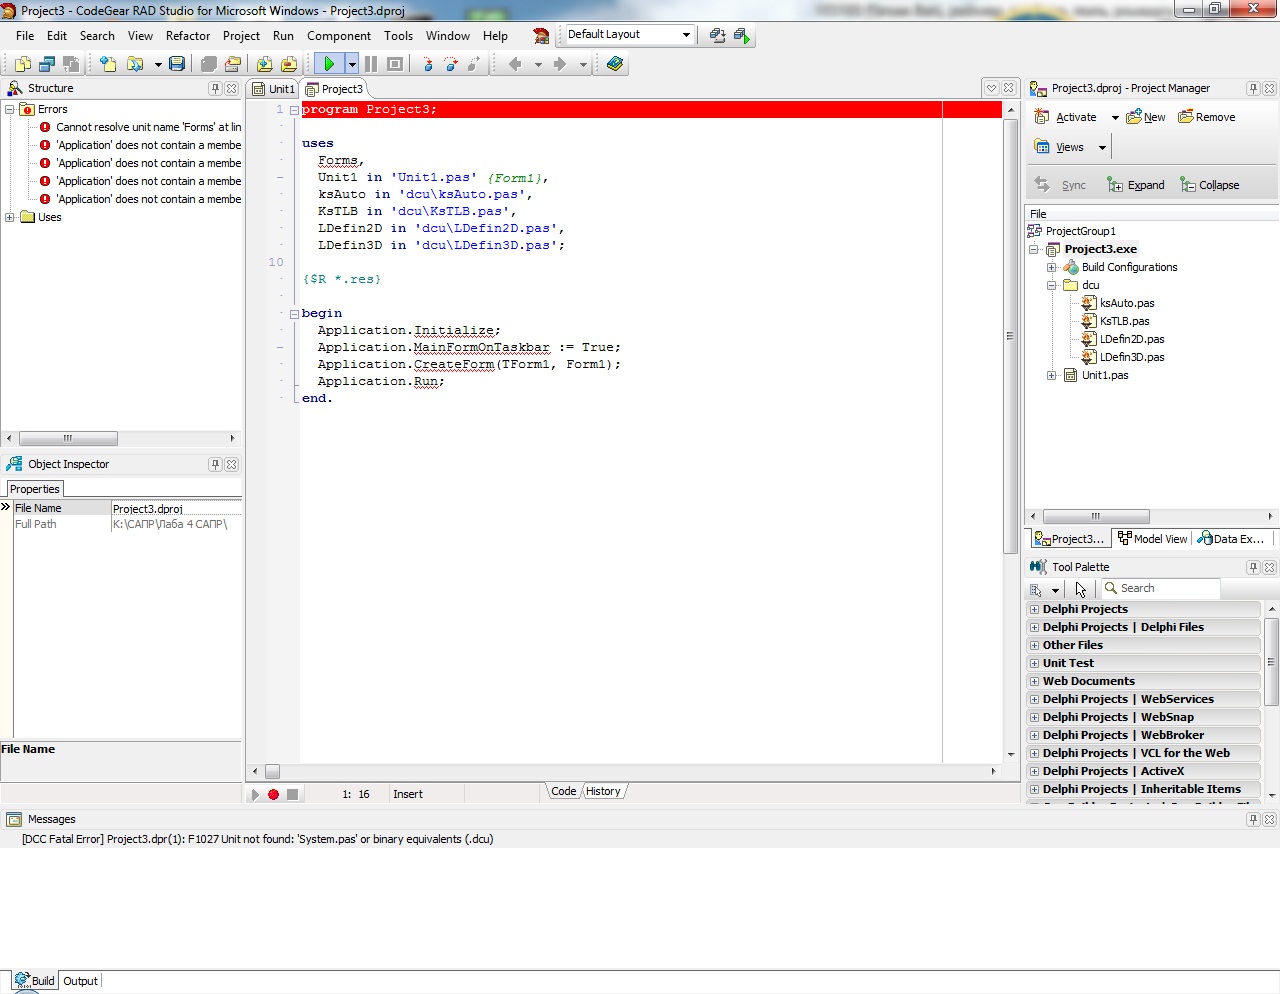Click the Help contents book icon
Viewport: 1280px width, 994px height.
615,64
